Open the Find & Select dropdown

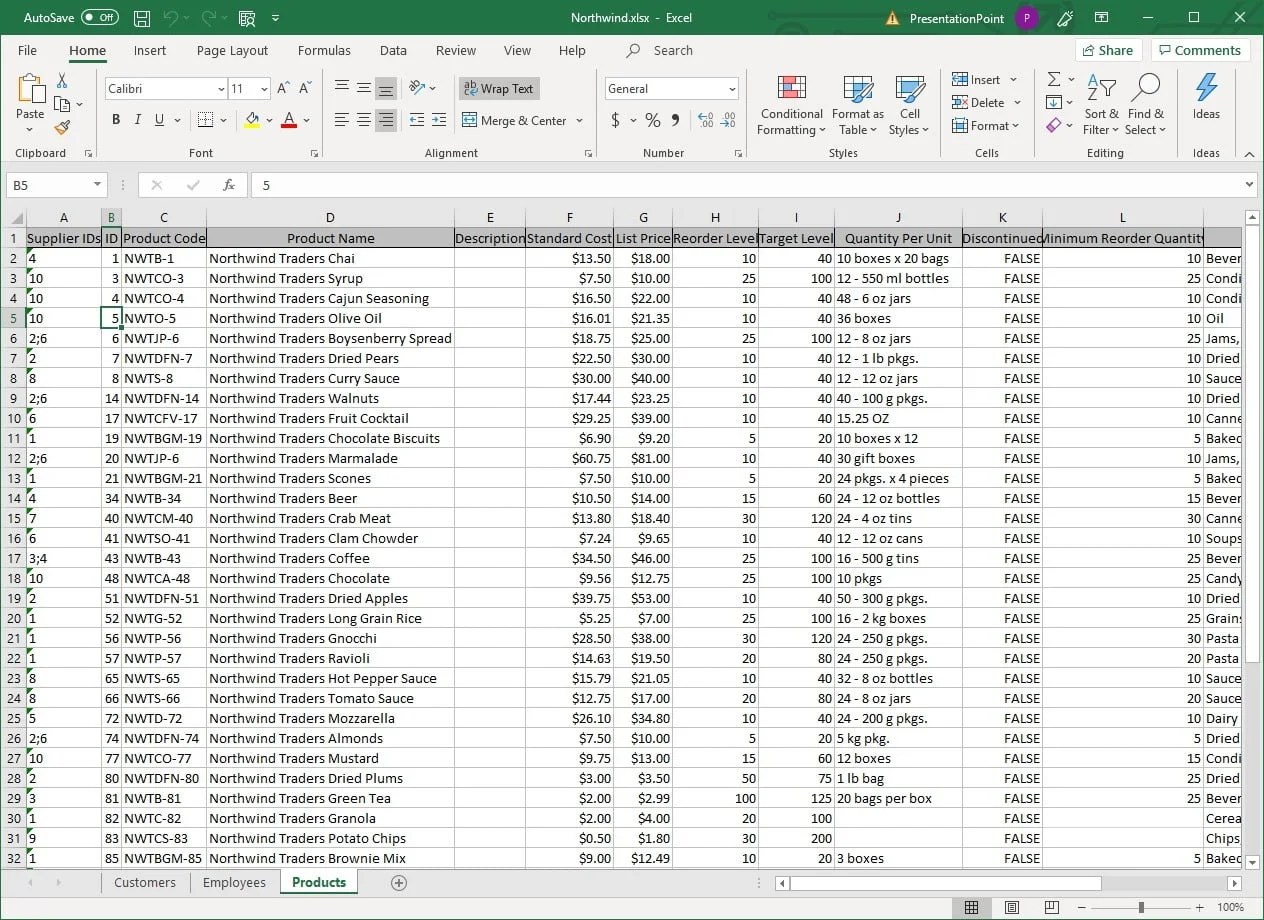1145,106
